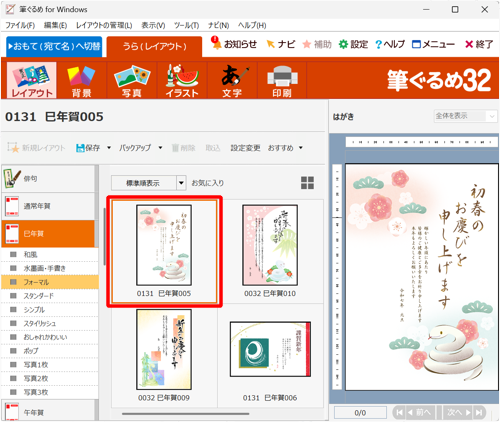
Task: Select スタイリッシュ subcategory
Action: tap(50, 323)
